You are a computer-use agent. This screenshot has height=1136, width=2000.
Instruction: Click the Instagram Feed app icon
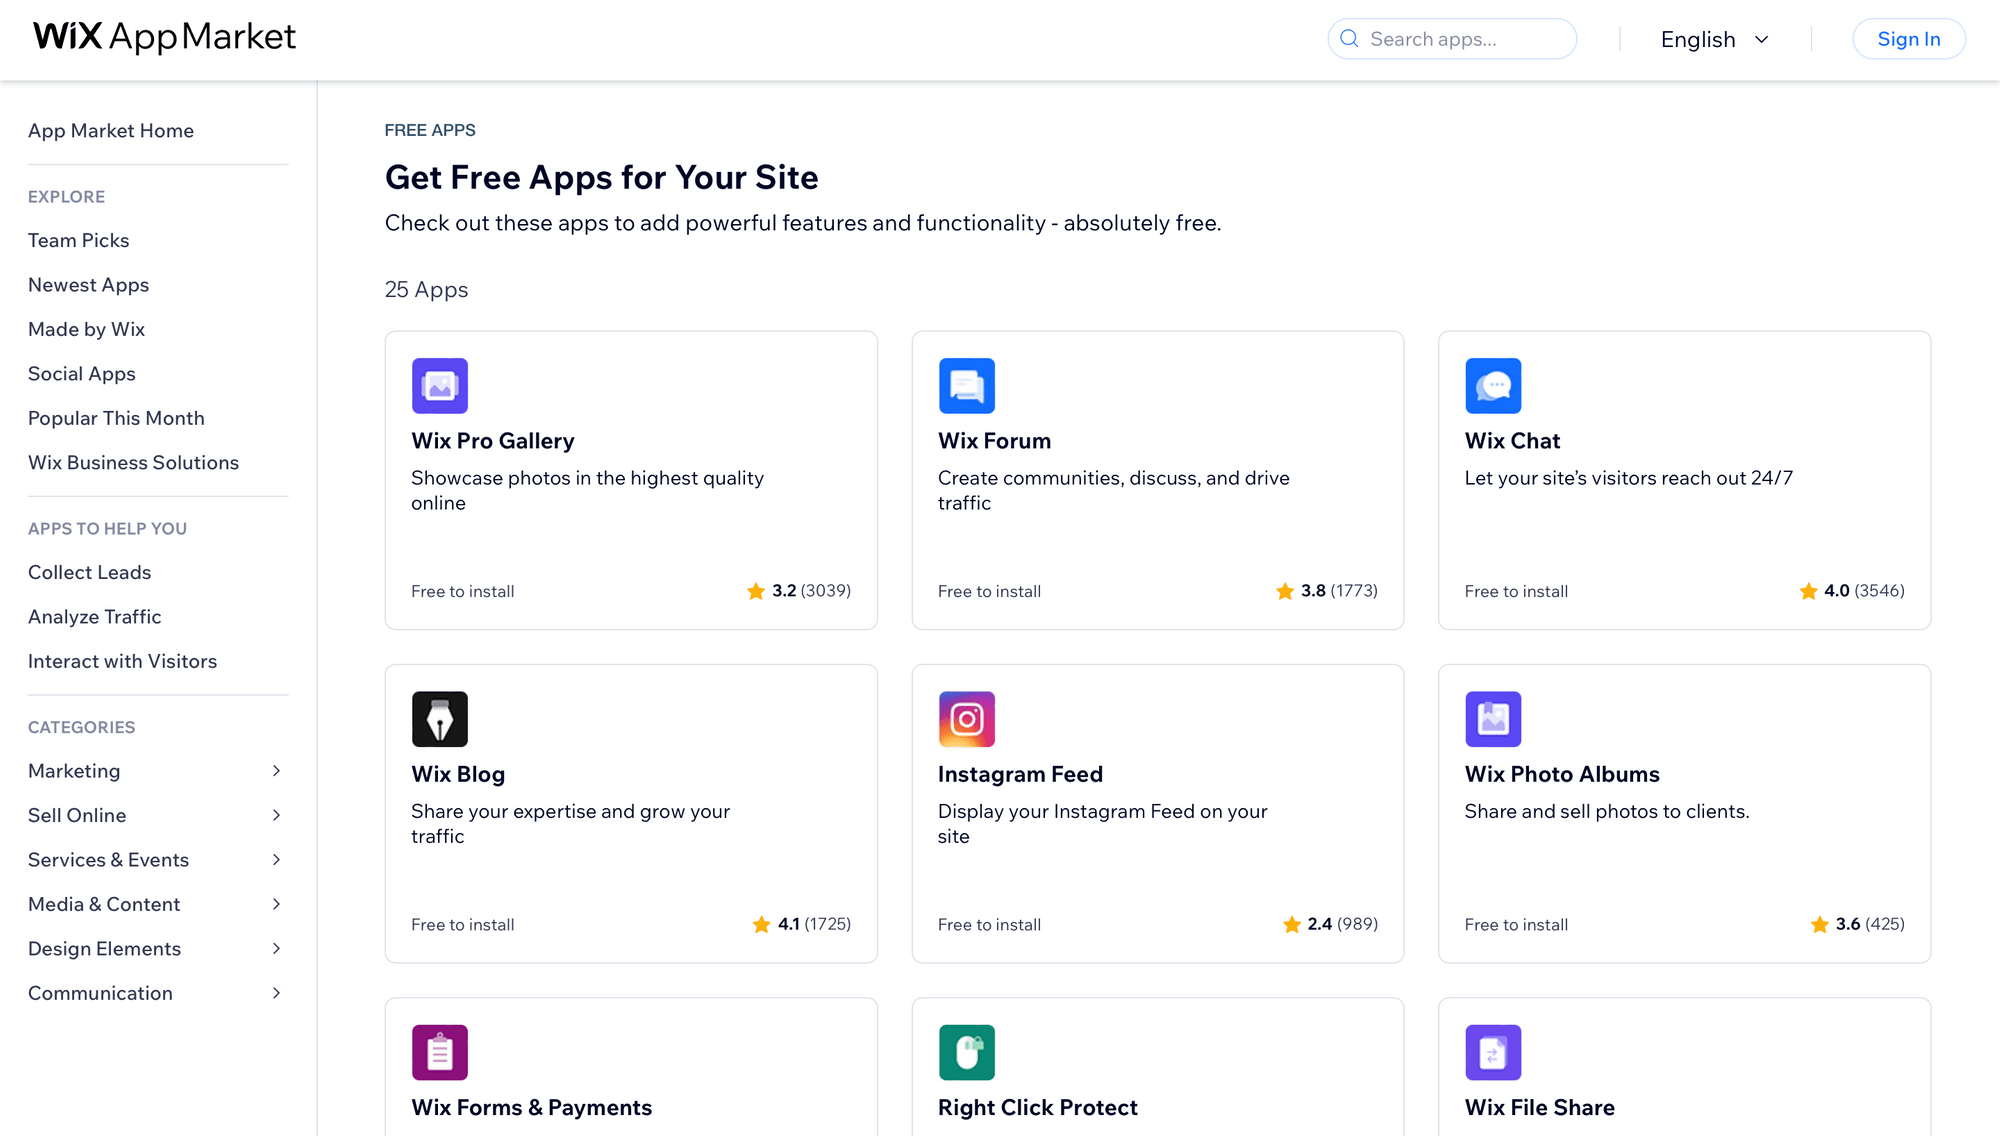(x=967, y=719)
